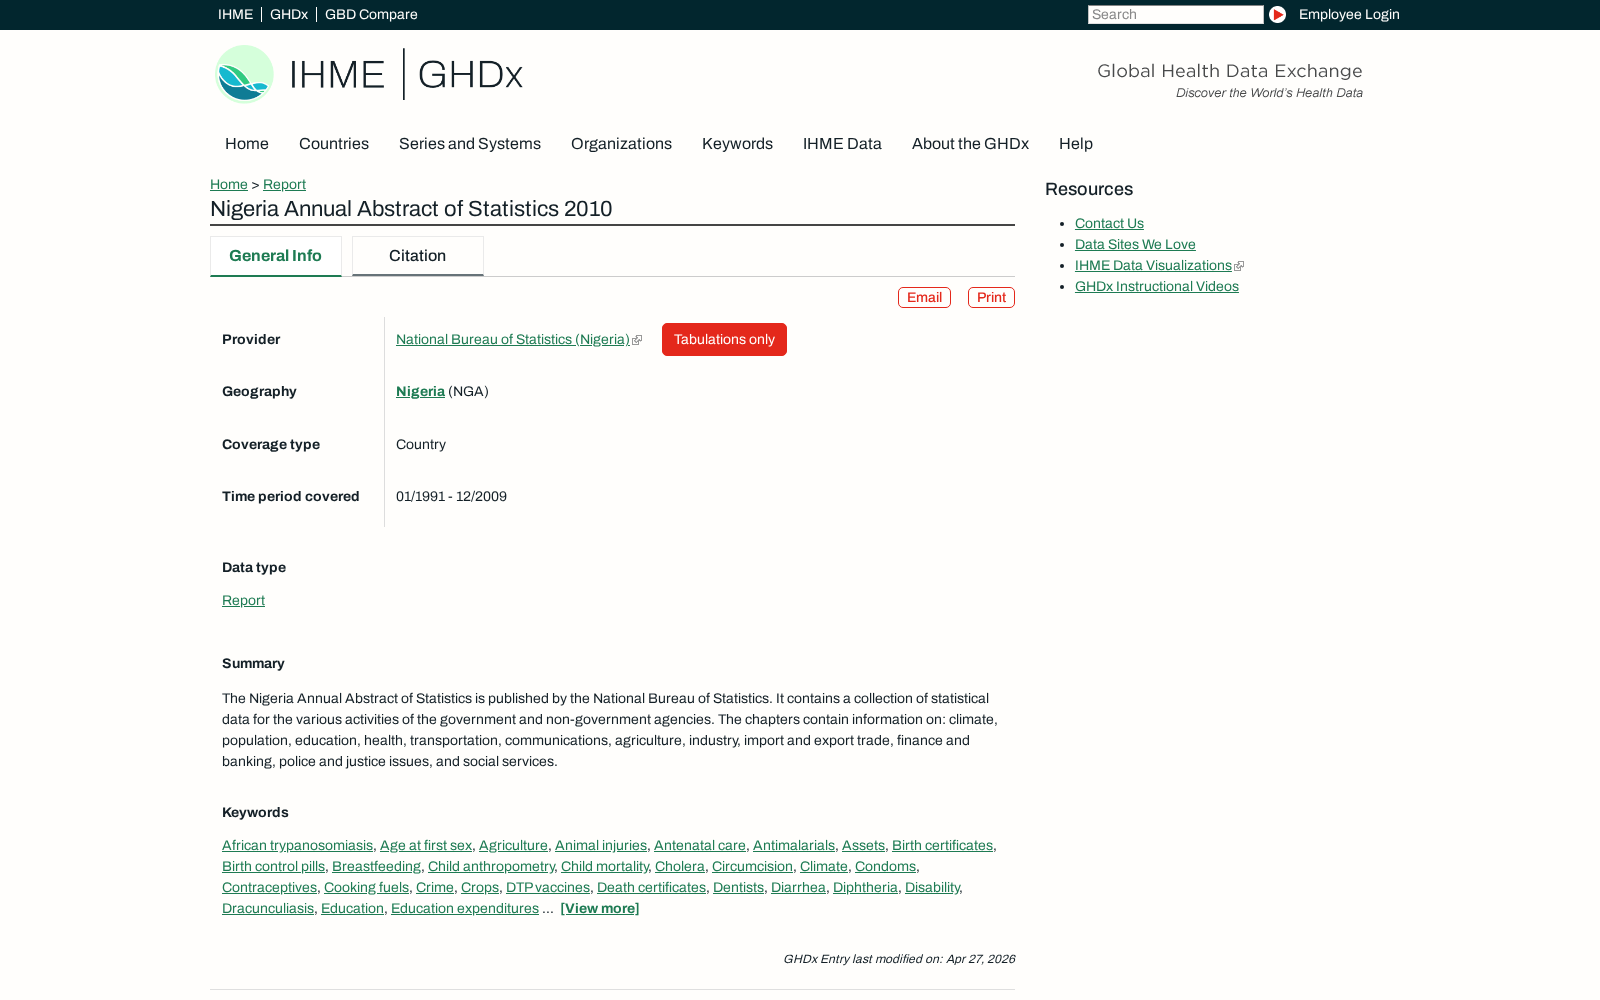Open Antimalarials keyword link

(x=794, y=845)
